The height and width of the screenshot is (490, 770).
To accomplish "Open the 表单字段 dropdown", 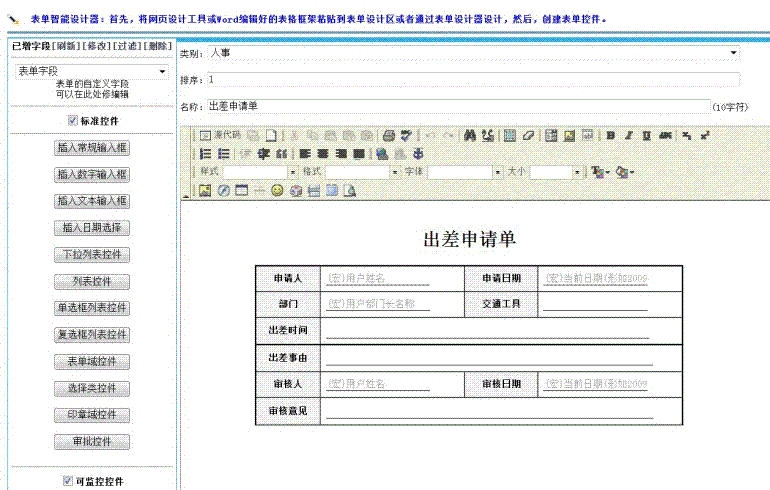I will (92, 71).
